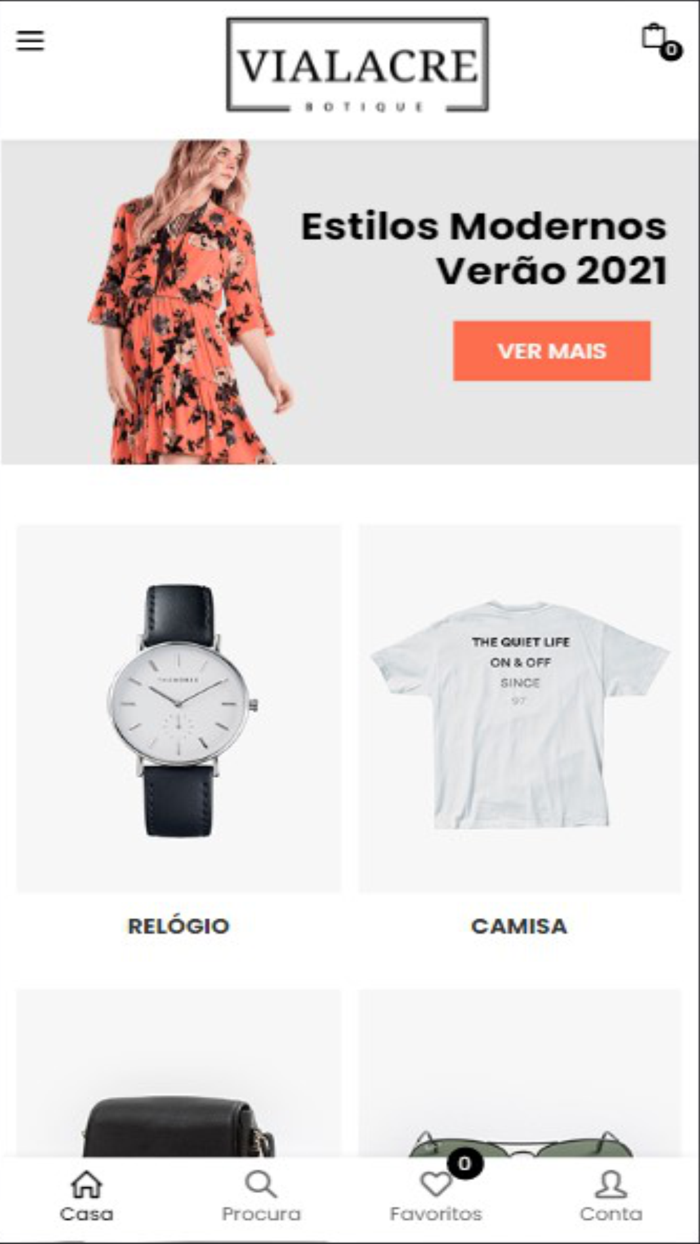Click the white t-shirt product image
The height and width of the screenshot is (1244, 700).
520,709
